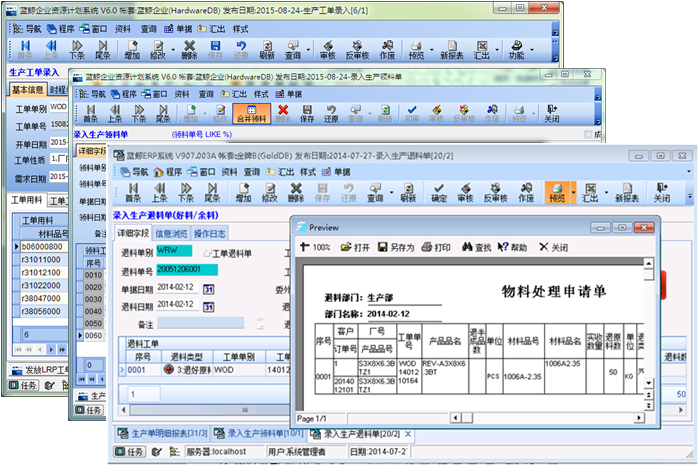Switch to 操作日志 tab
Viewport: 700px width, 467px height.
click(x=209, y=234)
